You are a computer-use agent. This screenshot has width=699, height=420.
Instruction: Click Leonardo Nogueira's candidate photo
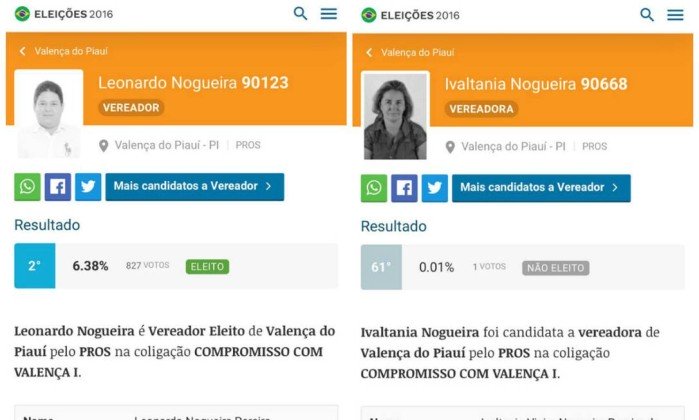tap(49, 114)
